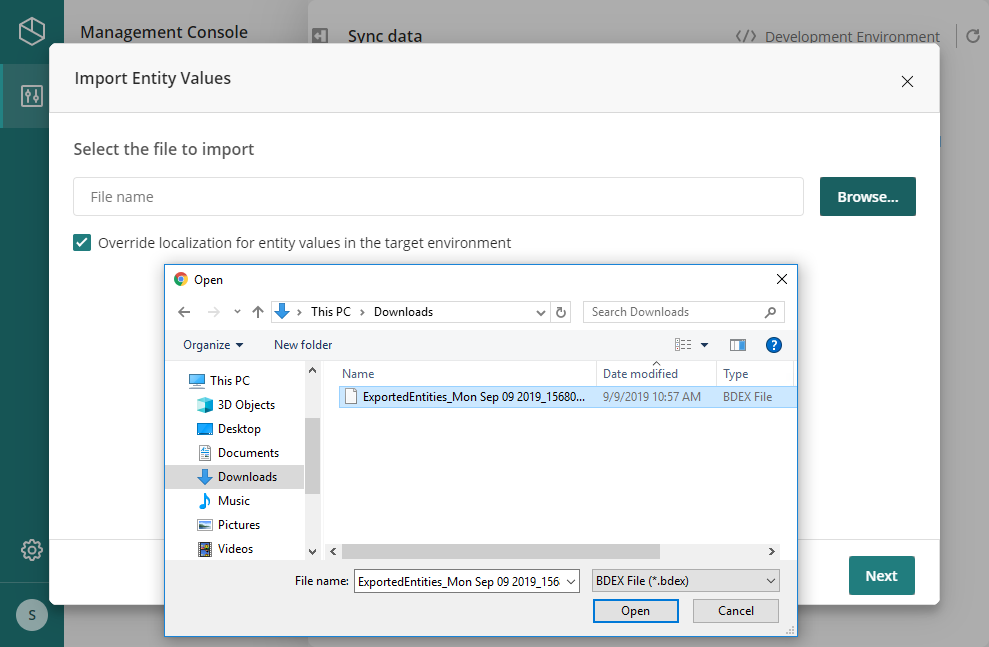The height and width of the screenshot is (647, 989).
Task: Click the back arrow icon beside Sync data
Action: click(319, 35)
